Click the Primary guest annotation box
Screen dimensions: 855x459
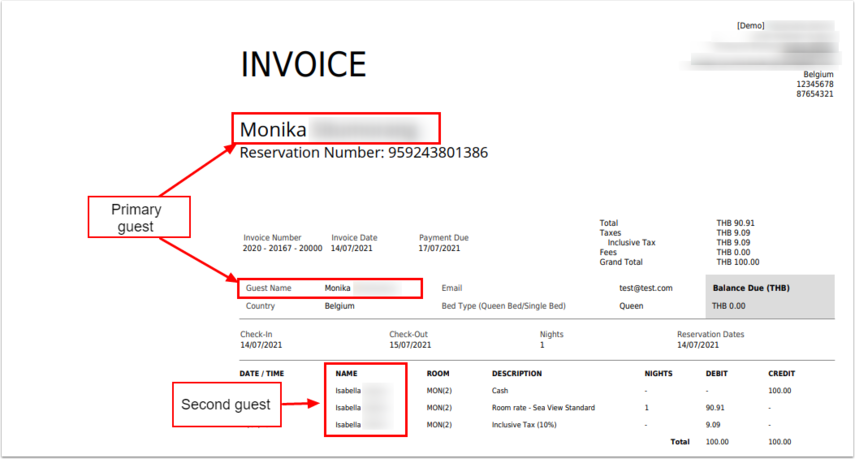coord(136,218)
